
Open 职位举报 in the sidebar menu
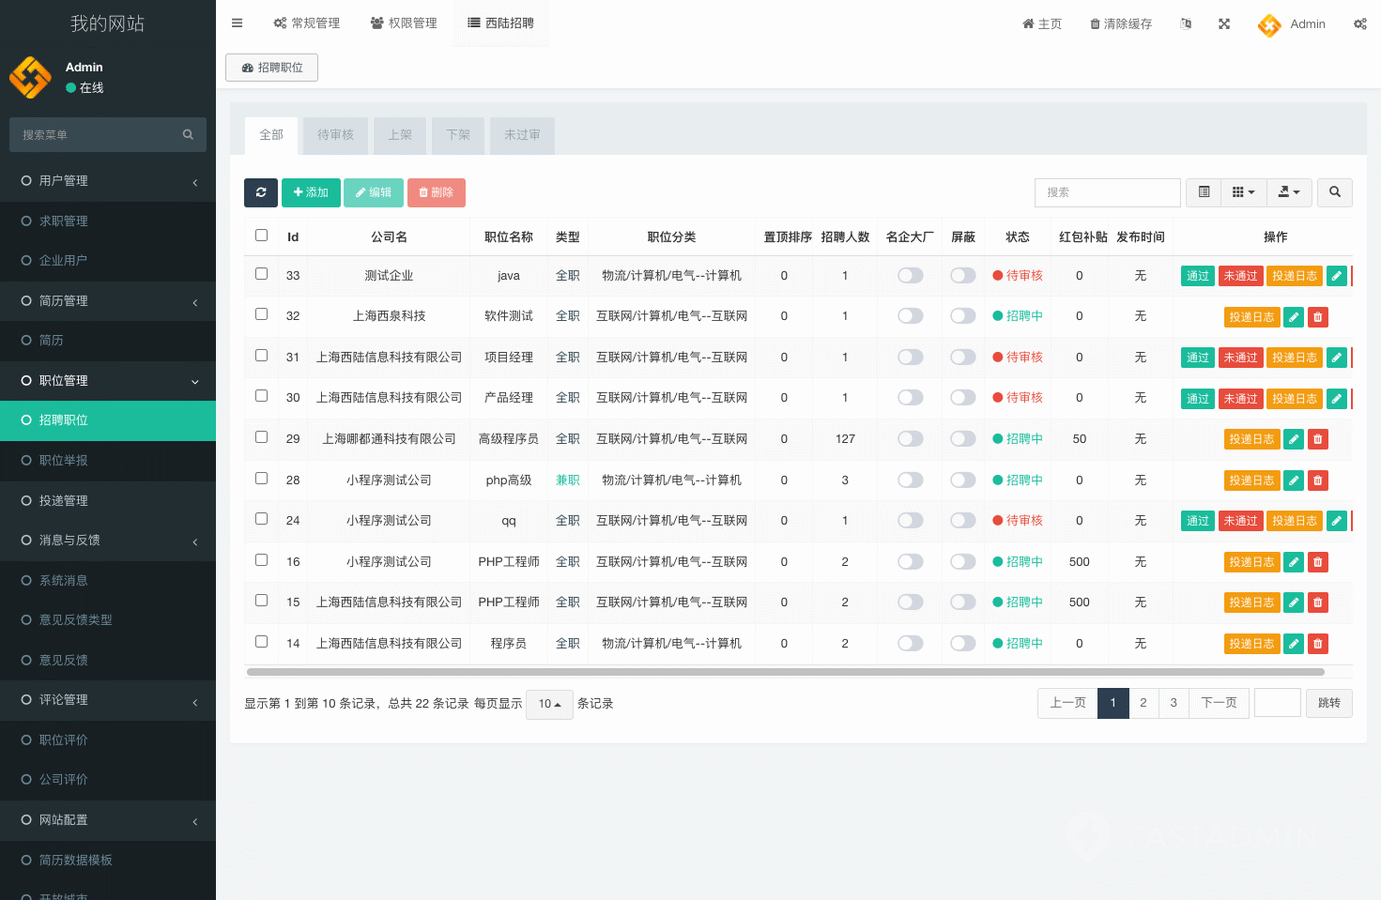pos(64,460)
